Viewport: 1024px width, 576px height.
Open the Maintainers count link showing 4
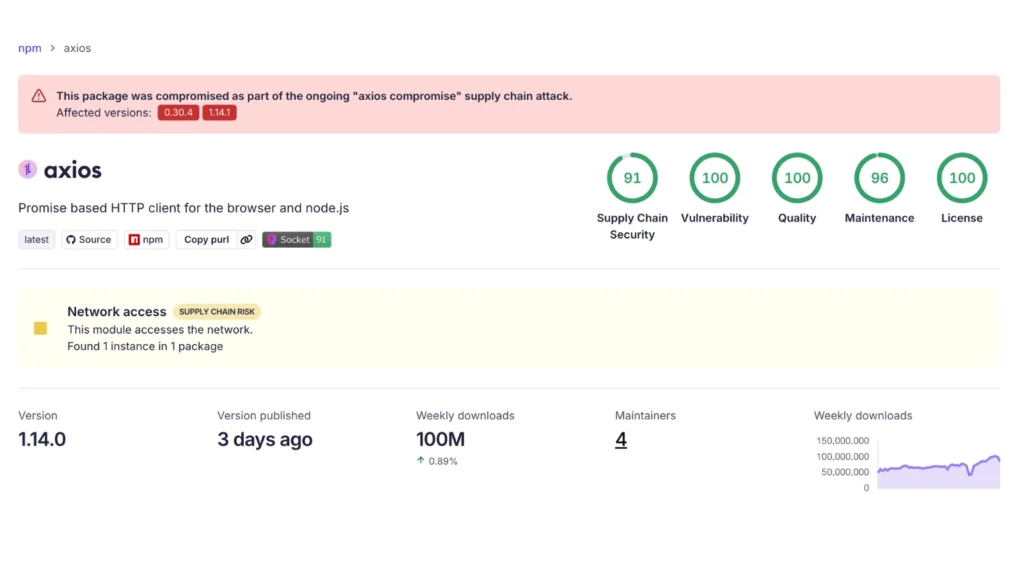click(x=620, y=440)
